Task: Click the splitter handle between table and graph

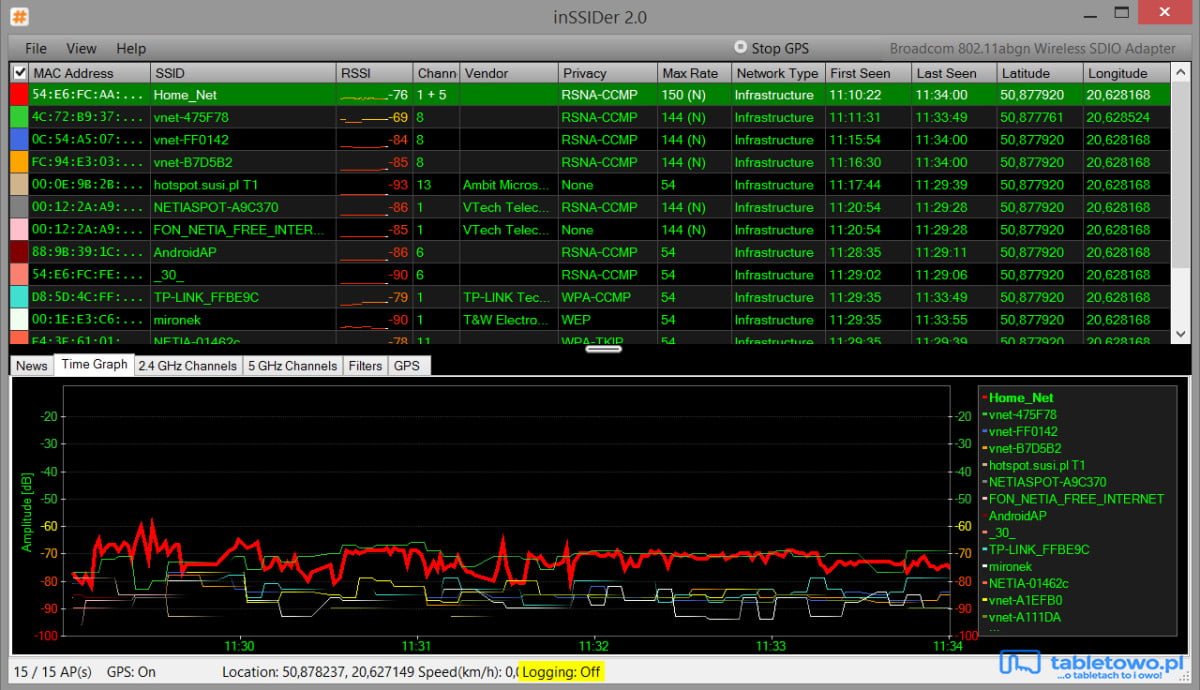Action: tap(603, 349)
